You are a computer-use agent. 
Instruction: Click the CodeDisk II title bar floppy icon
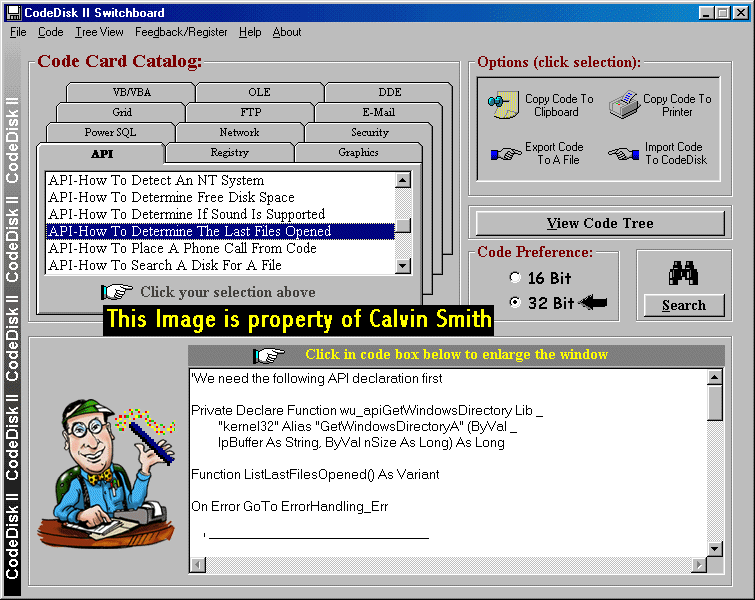[x=13, y=13]
